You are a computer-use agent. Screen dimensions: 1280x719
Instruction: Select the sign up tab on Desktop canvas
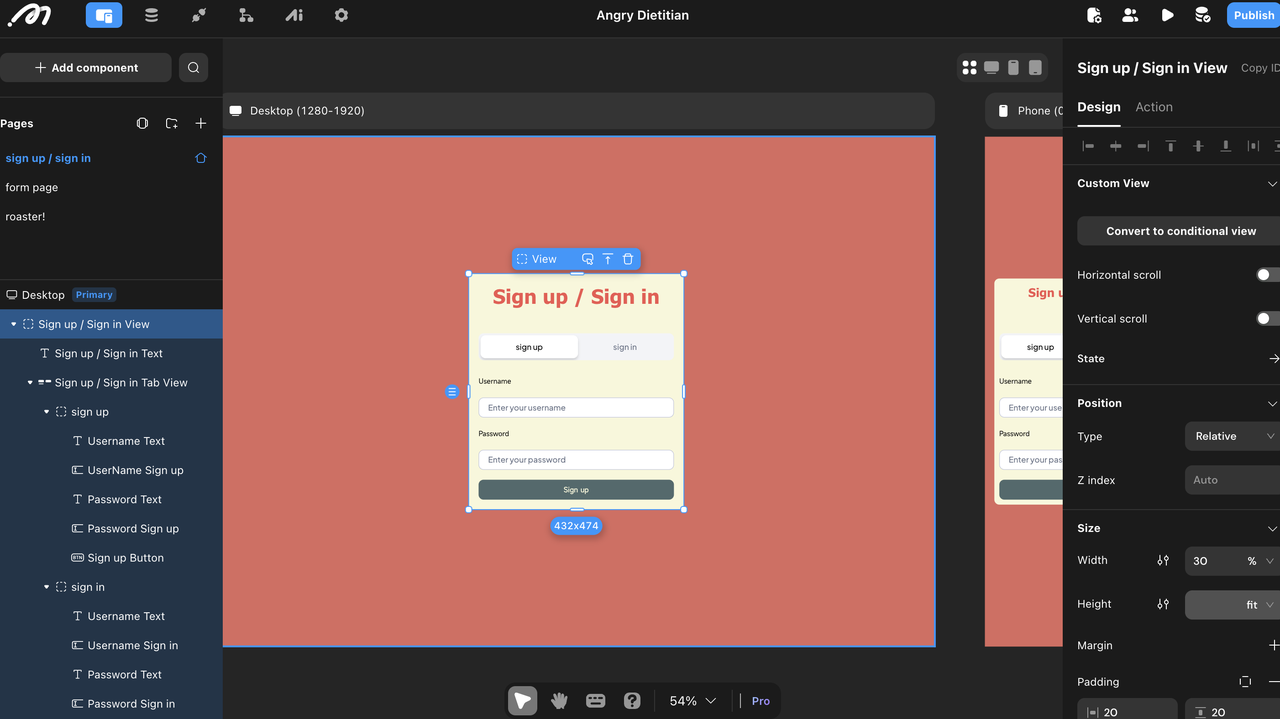point(529,347)
